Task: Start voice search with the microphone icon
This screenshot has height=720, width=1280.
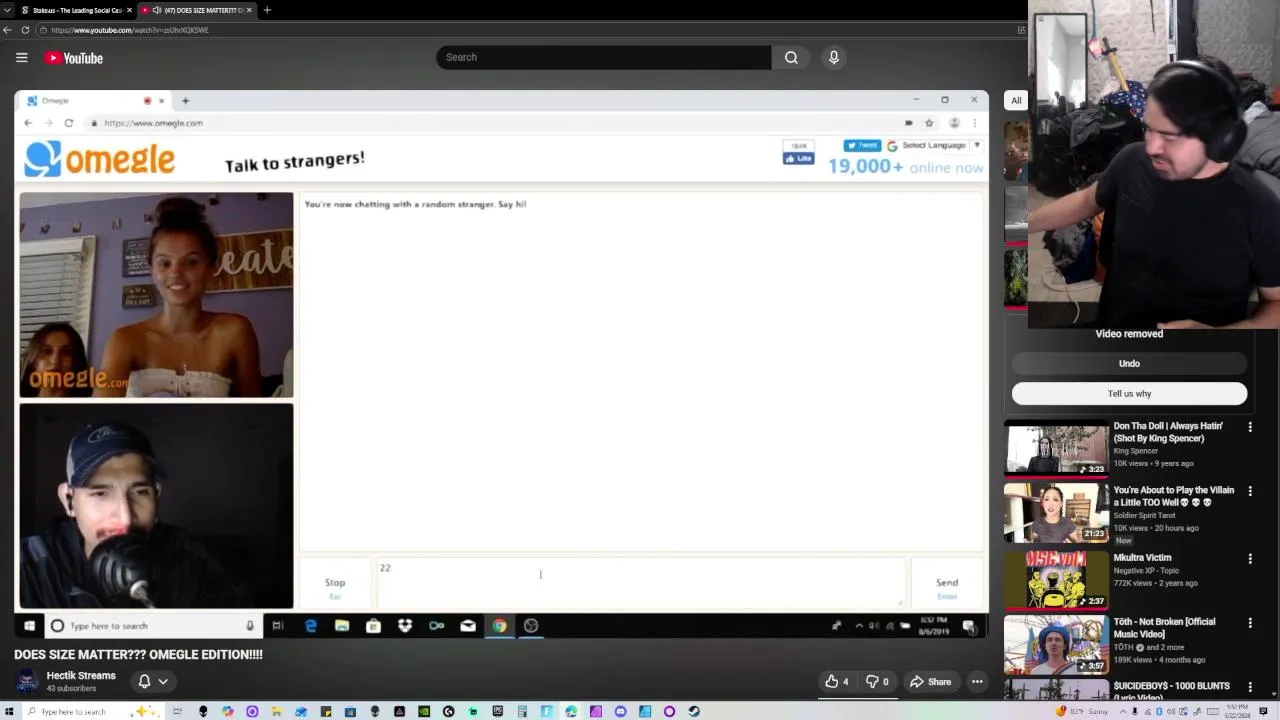Action: tap(833, 57)
